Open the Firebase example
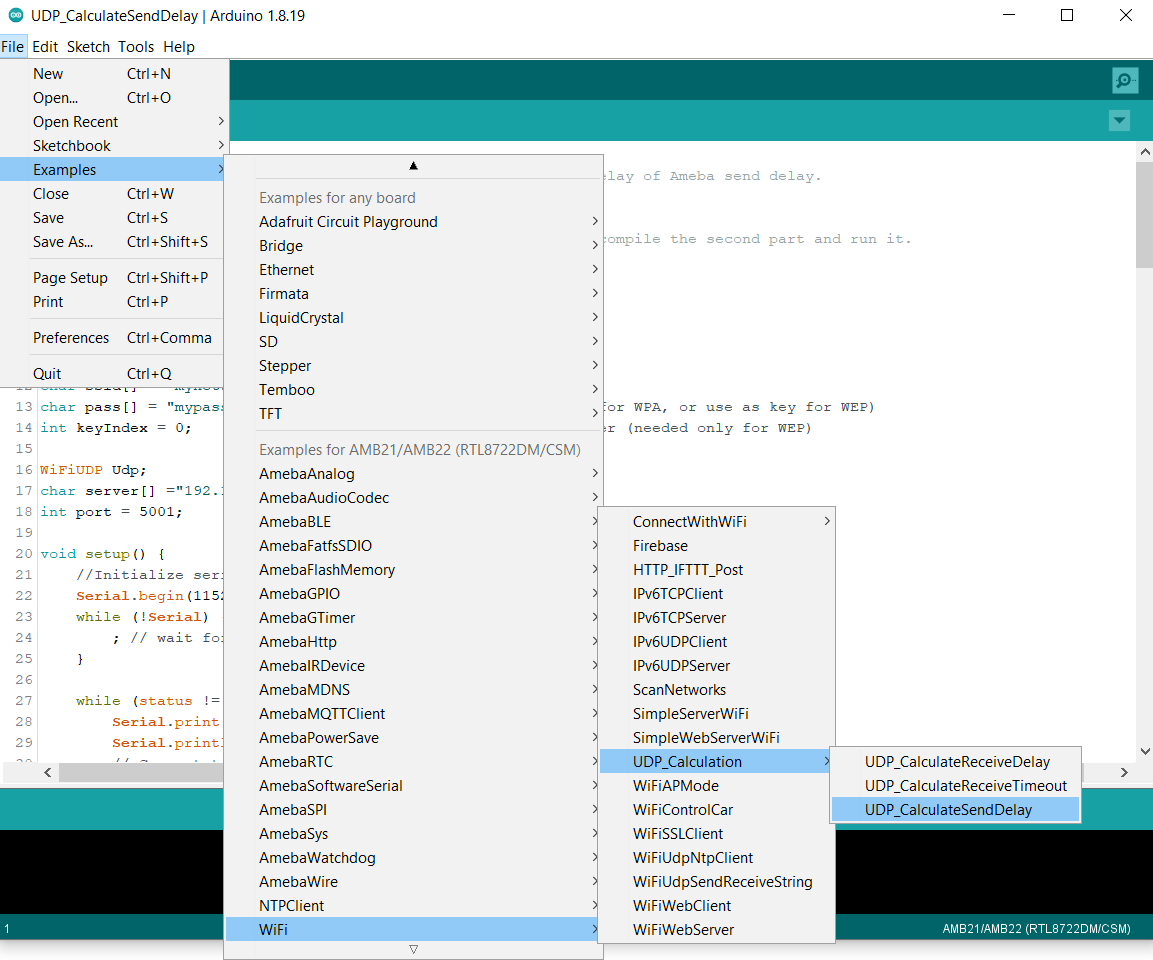1153x960 pixels. (717, 546)
